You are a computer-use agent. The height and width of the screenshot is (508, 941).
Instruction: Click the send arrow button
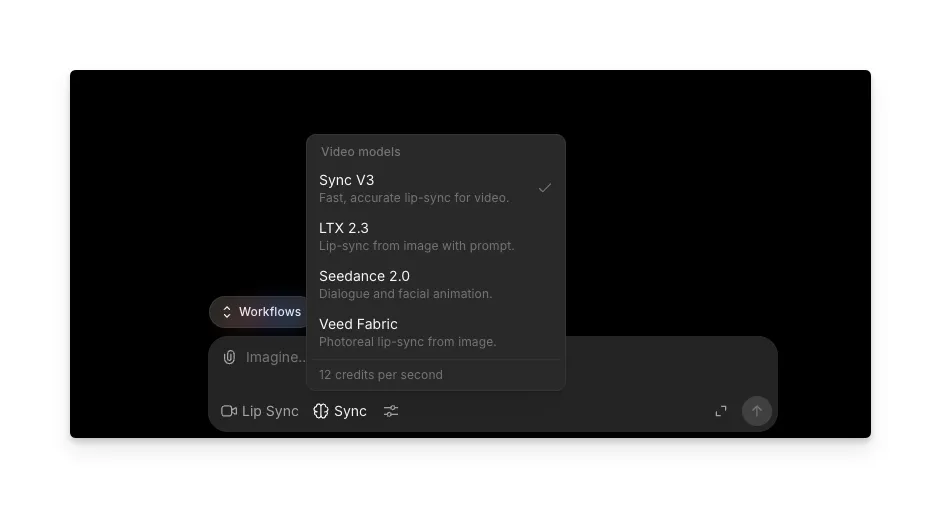[x=757, y=411]
